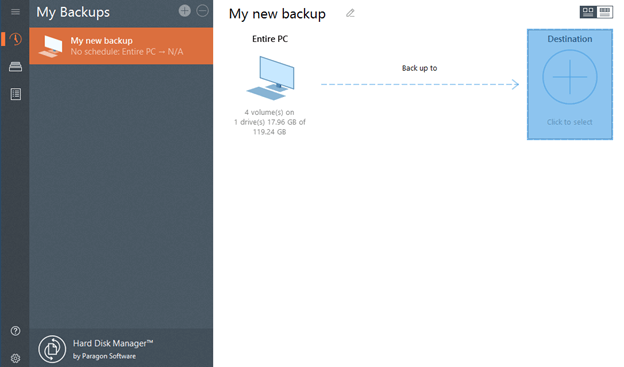Rename backup using the pencil icon
Image resolution: width=624 pixels, height=367 pixels.
[350, 13]
